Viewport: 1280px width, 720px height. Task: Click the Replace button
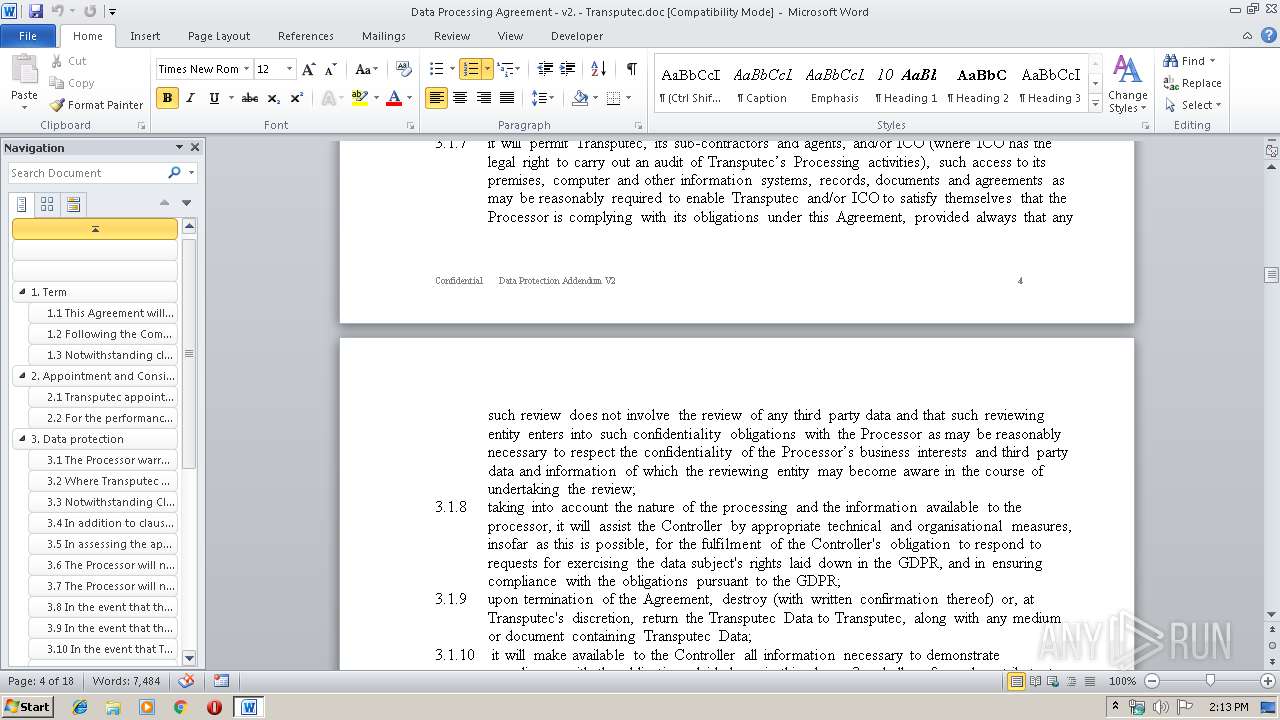coord(1192,83)
